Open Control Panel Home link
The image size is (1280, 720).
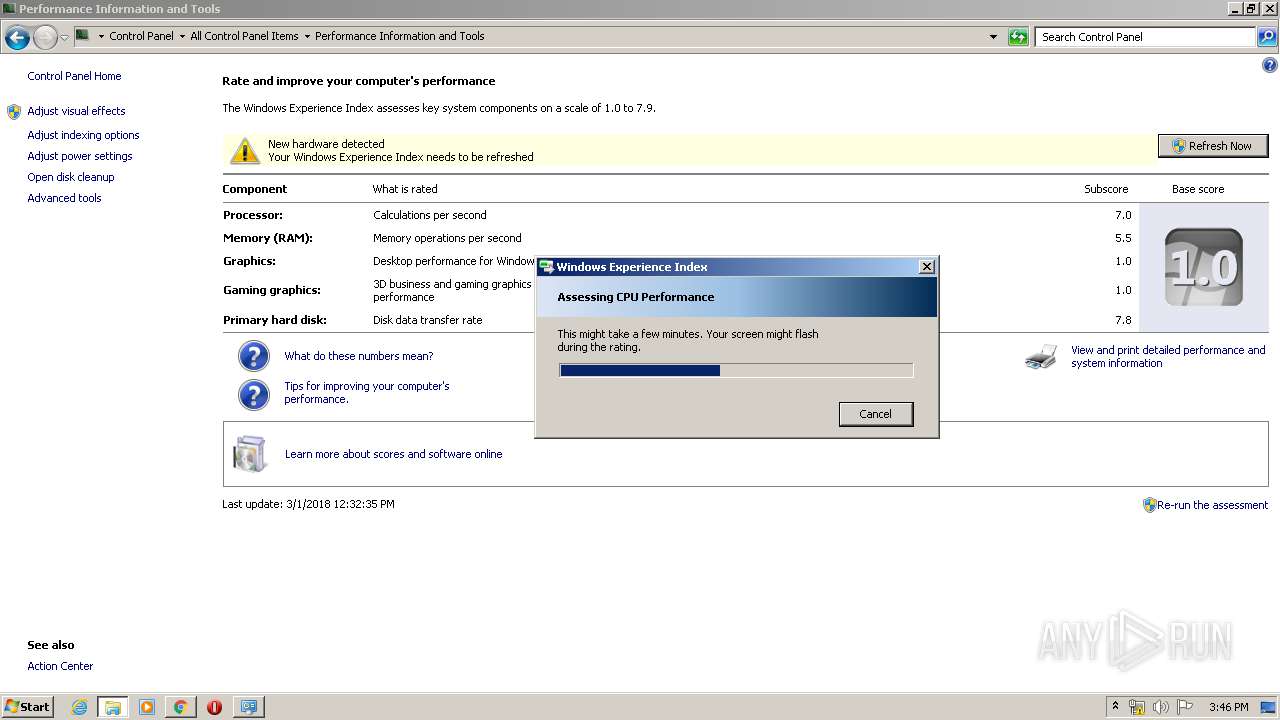point(74,76)
